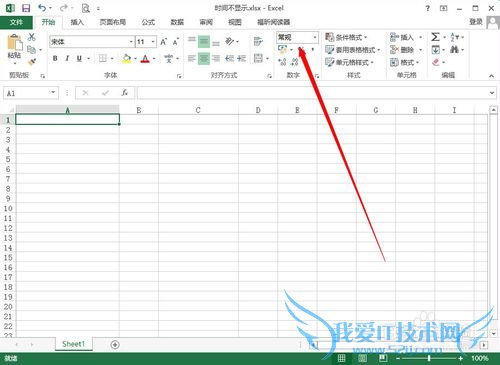Adjust the zoom slider handle
This screenshot has height=365, width=500.
click(x=429, y=358)
